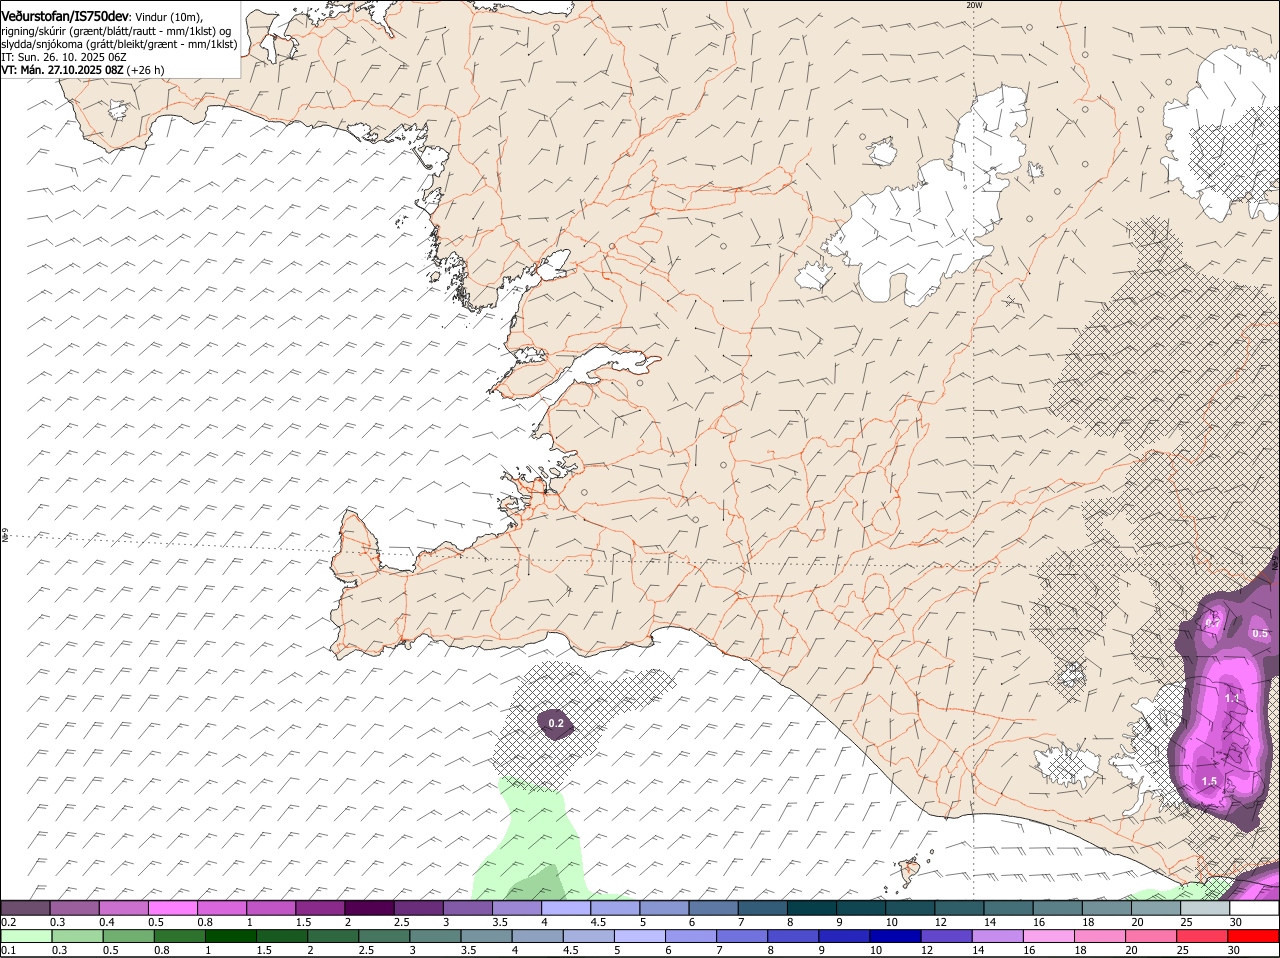Click the 1.1 contour label in magenta area

click(1232, 697)
